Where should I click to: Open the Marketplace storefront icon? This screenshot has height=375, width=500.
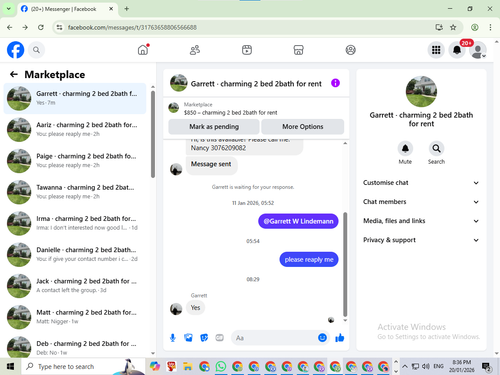pos(298,50)
